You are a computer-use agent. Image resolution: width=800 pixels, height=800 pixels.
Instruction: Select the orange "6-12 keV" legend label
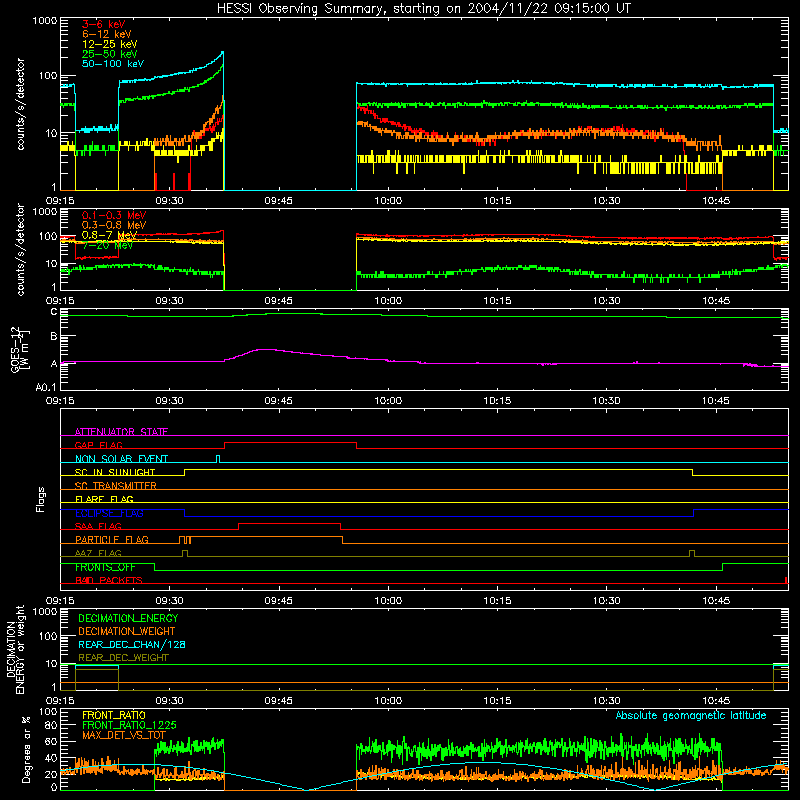(107, 34)
